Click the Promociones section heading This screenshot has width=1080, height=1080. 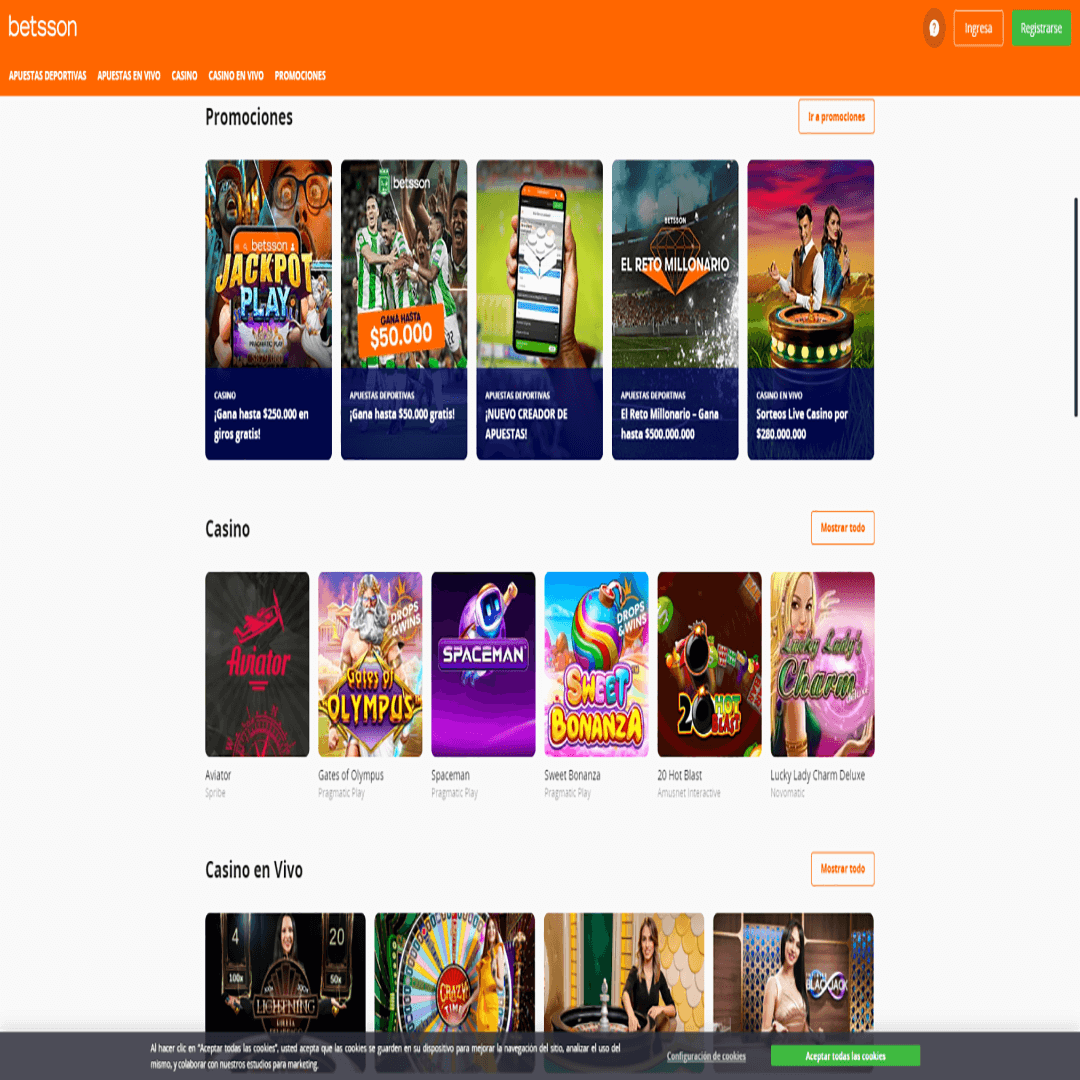click(x=249, y=117)
